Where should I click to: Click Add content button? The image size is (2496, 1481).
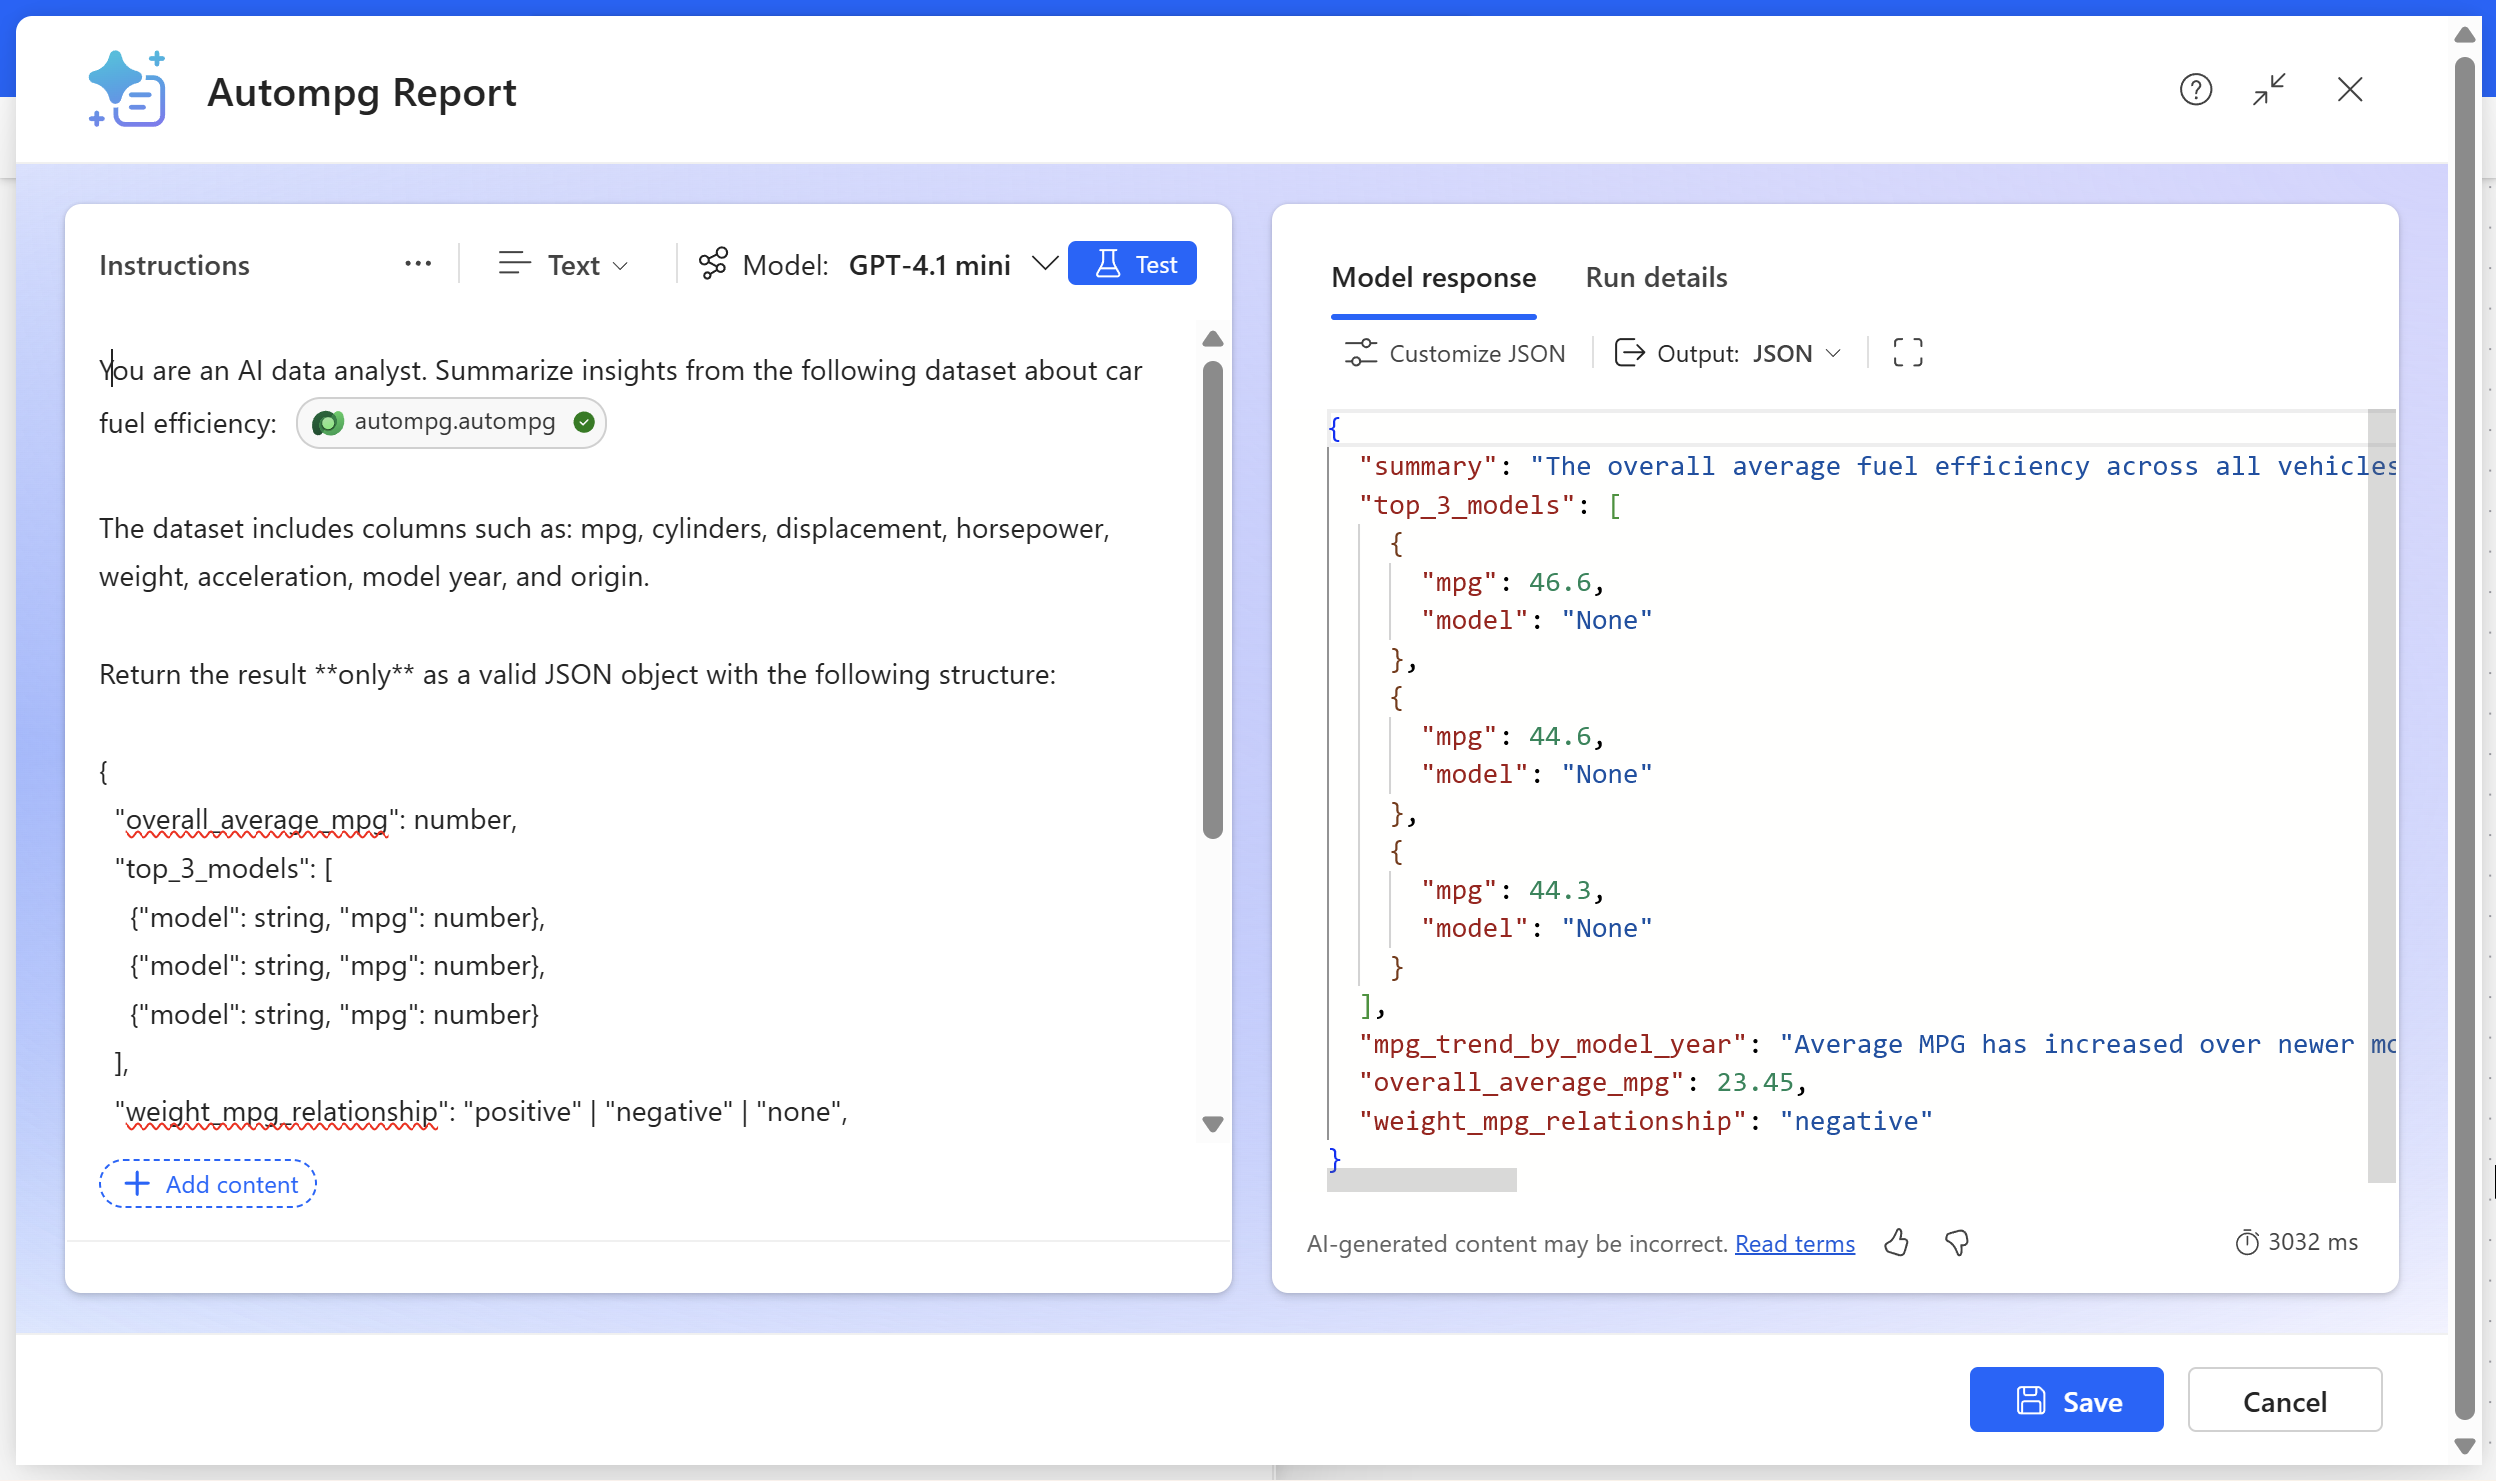click(208, 1184)
